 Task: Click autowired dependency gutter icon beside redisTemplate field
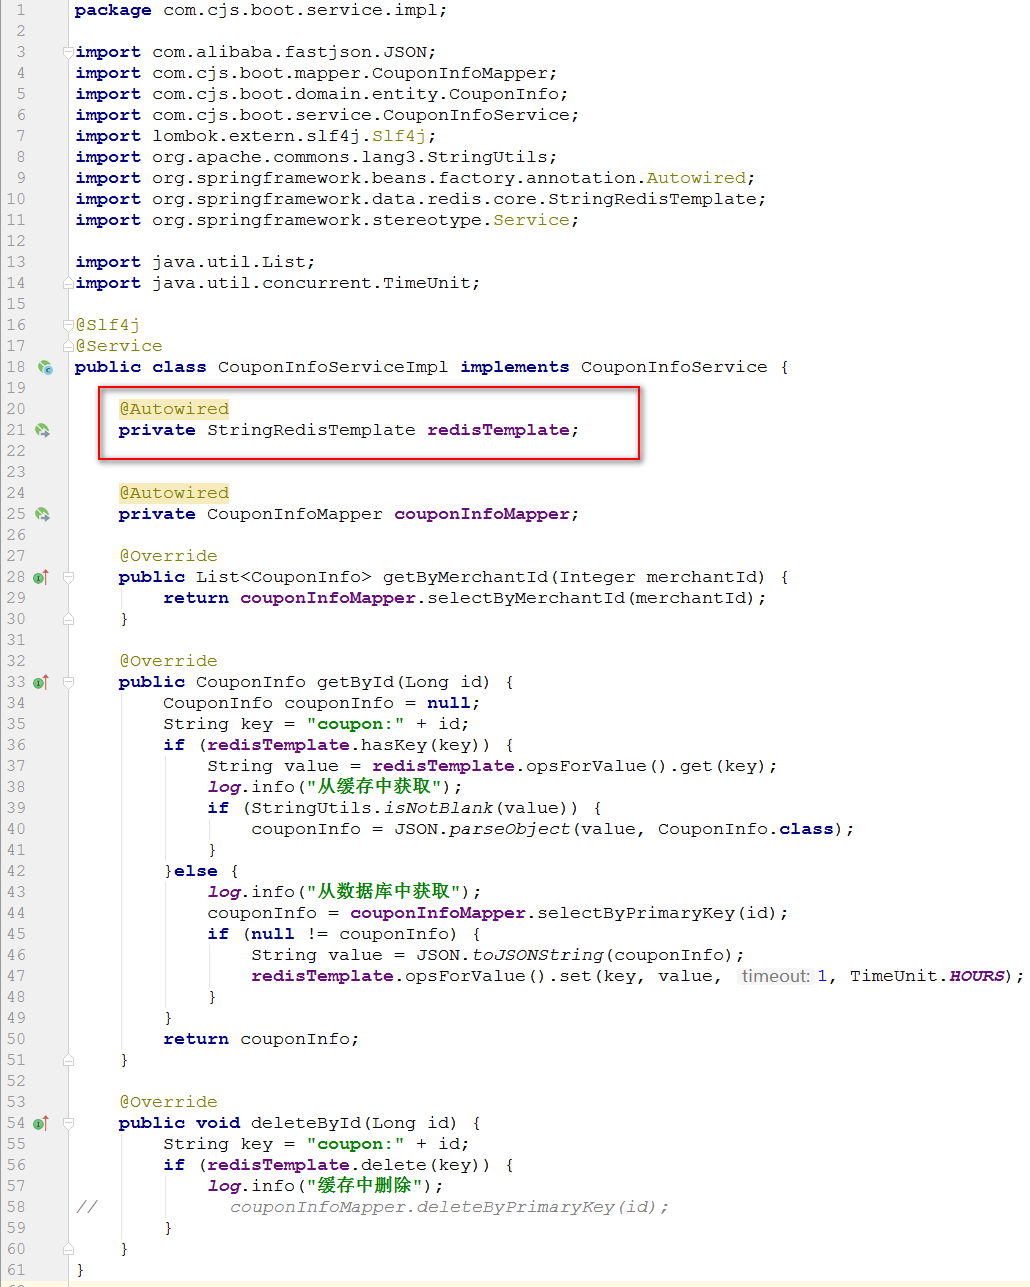click(x=42, y=431)
